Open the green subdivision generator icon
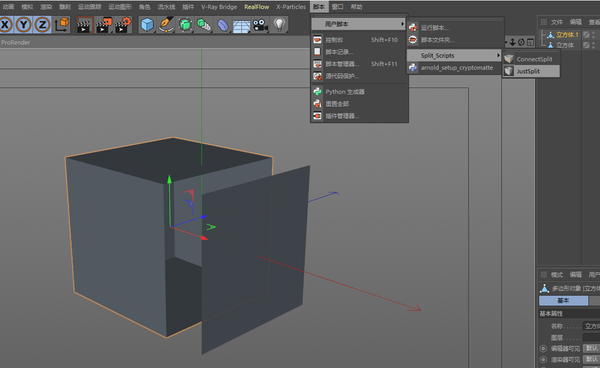Viewport: 600px width, 368px height. [x=185, y=25]
